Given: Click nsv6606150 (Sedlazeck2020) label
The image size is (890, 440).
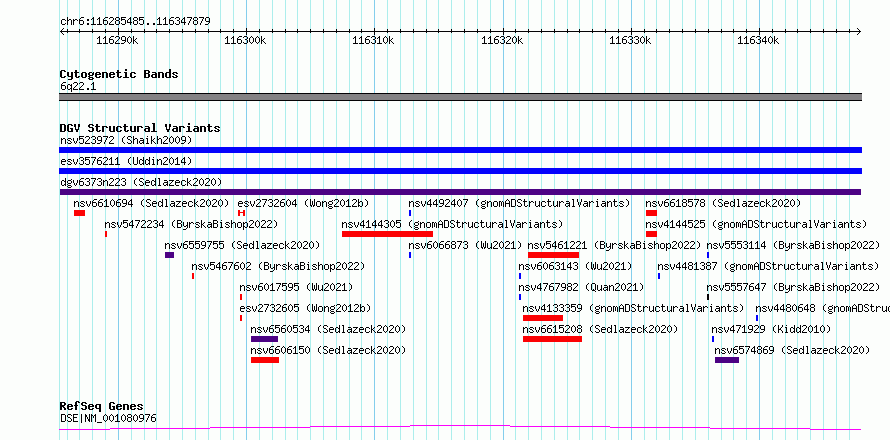Looking at the screenshot, I should click(329, 350).
